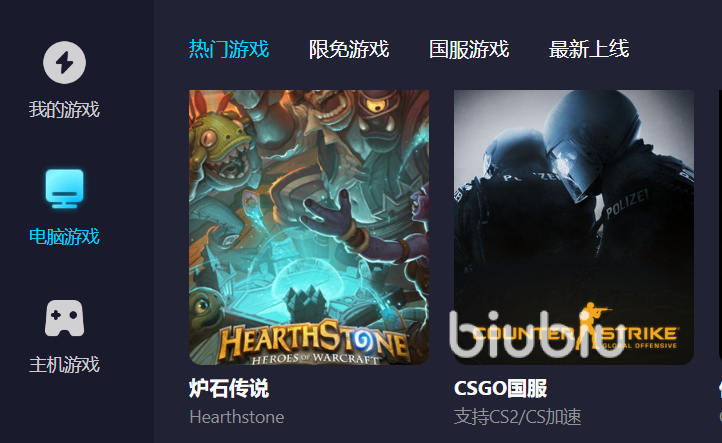Click the HearthStone Heroes of Warcraft logo
722x443 pixels.
click(314, 343)
